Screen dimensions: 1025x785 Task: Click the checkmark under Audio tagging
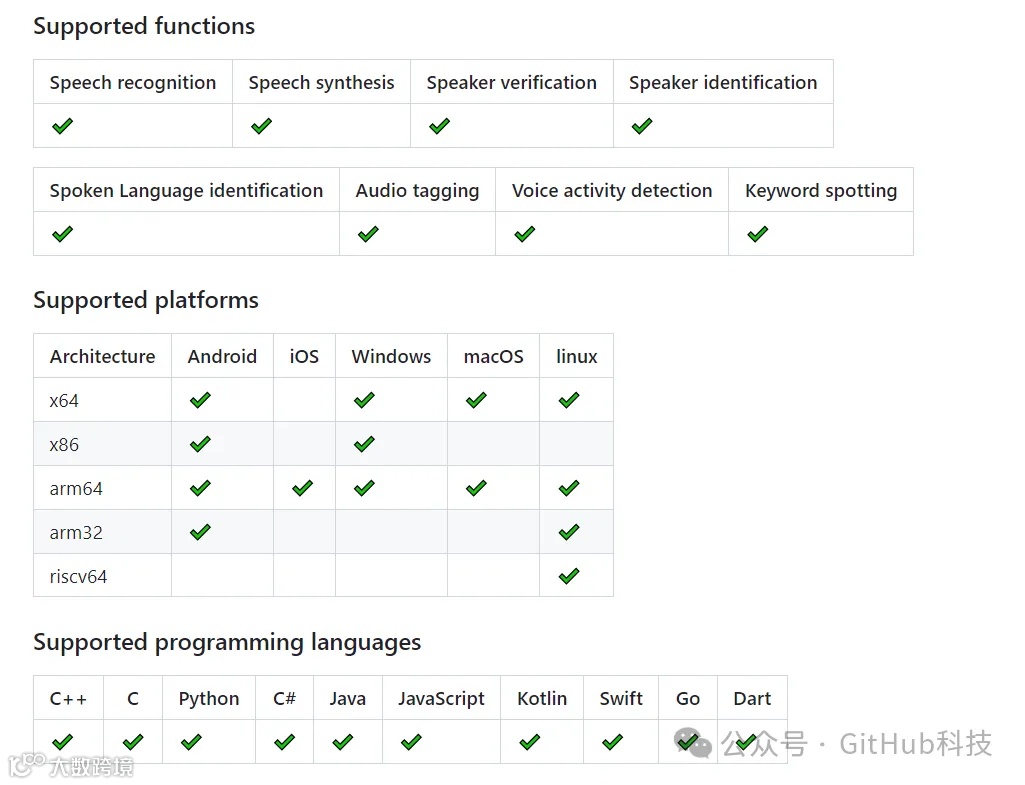pyautogui.click(x=368, y=234)
